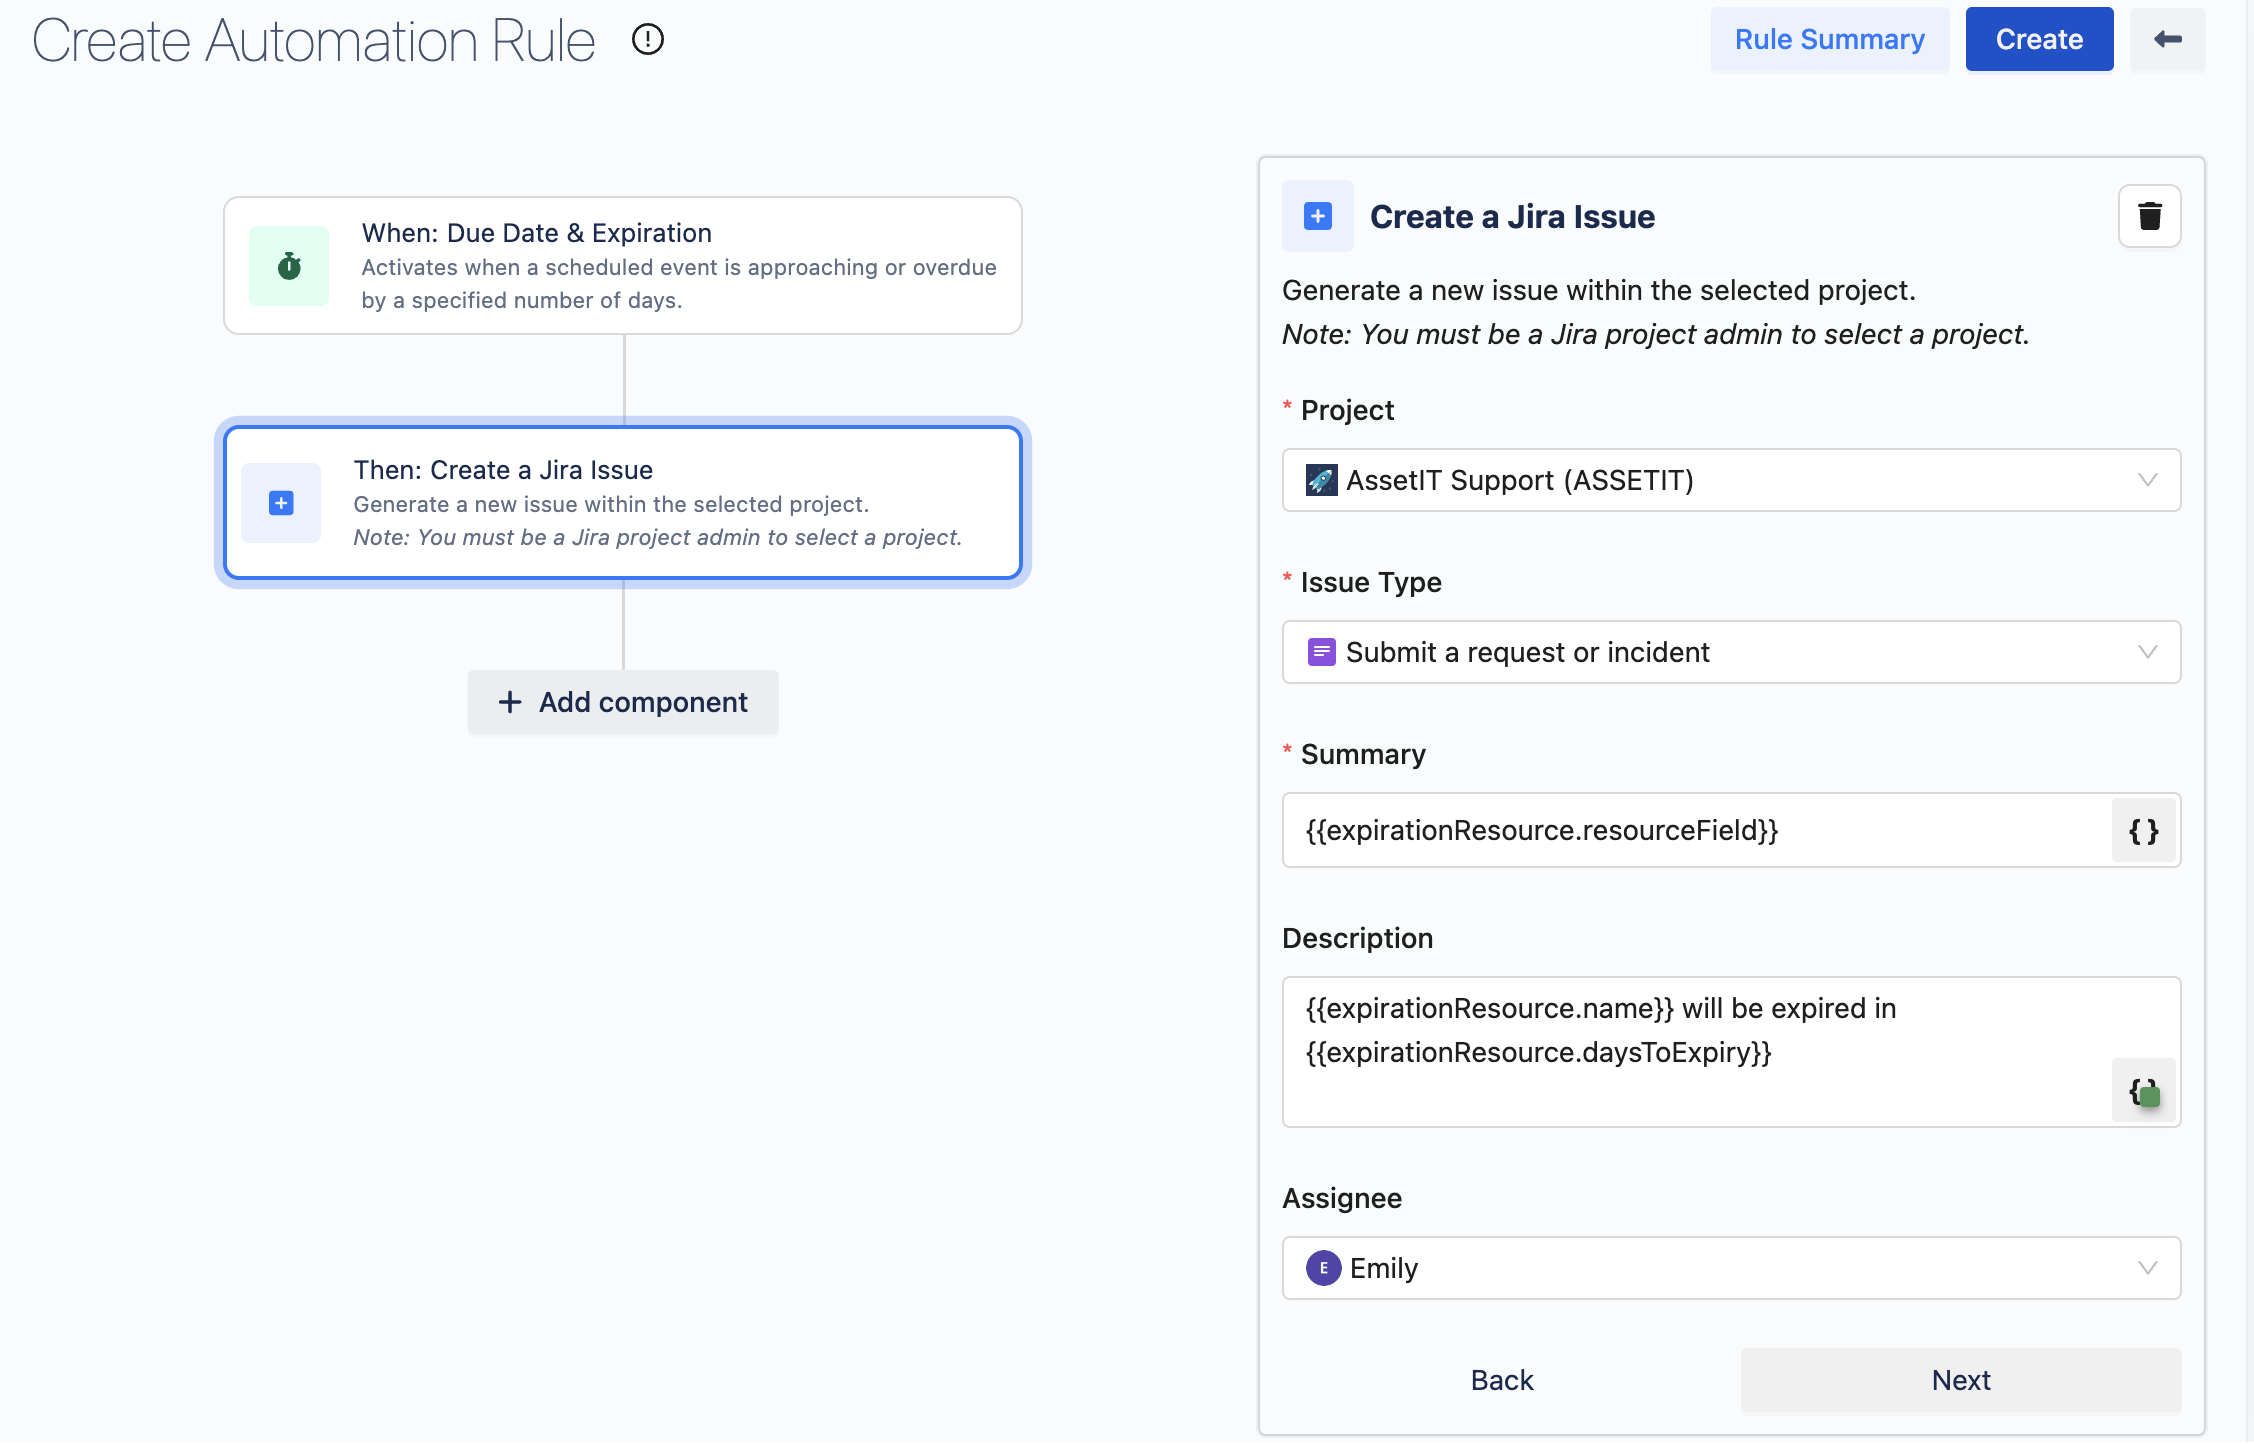Delete component using trash icon
Image resolution: width=2254 pixels, height=1444 pixels.
2149,216
